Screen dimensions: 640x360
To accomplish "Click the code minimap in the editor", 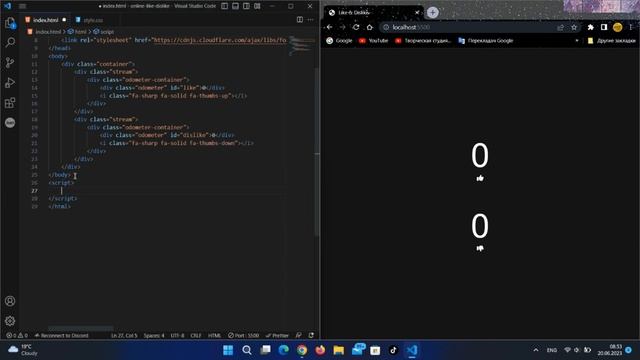I will [302, 45].
